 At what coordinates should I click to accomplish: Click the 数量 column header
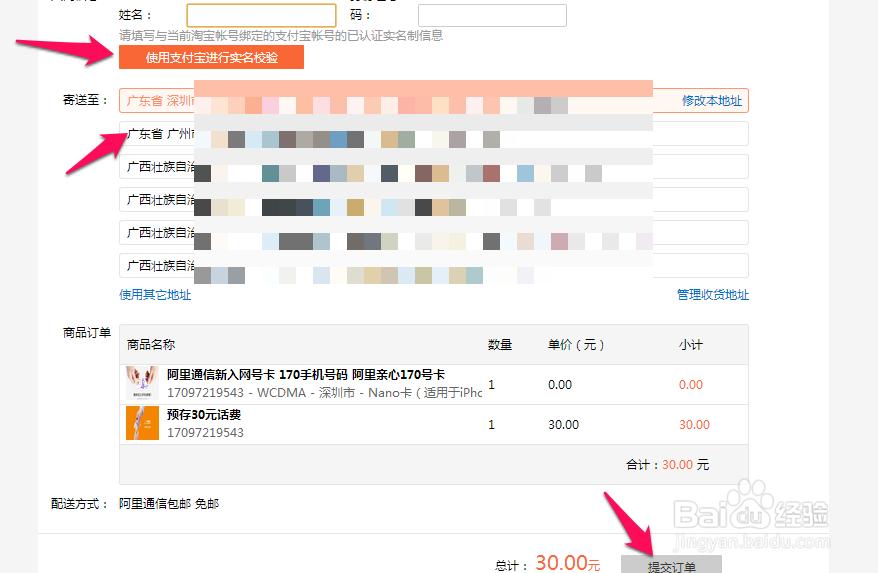pyautogui.click(x=499, y=344)
